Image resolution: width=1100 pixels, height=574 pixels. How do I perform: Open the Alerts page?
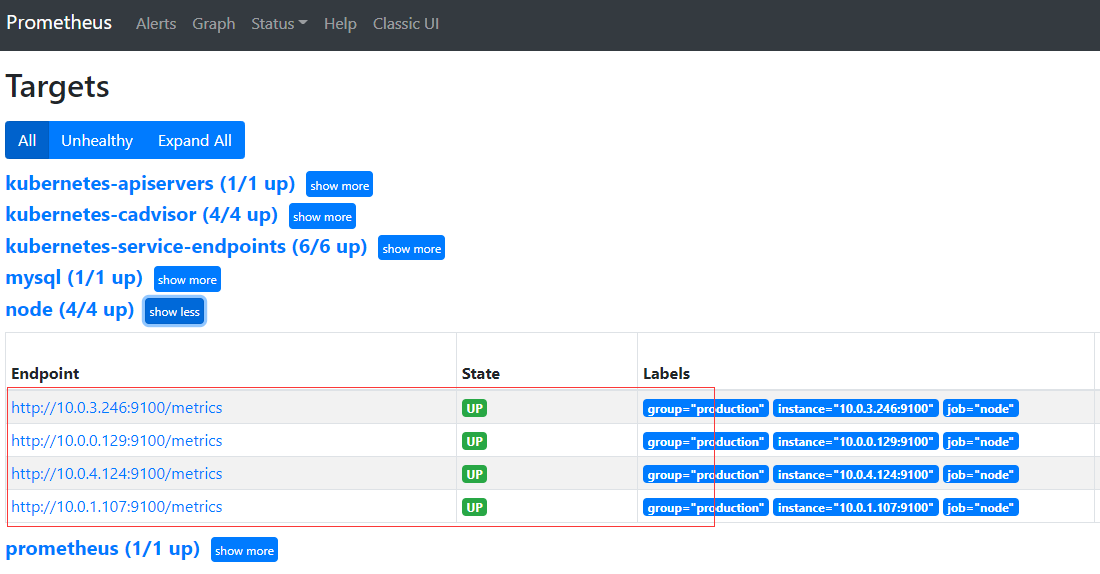[x=156, y=24]
